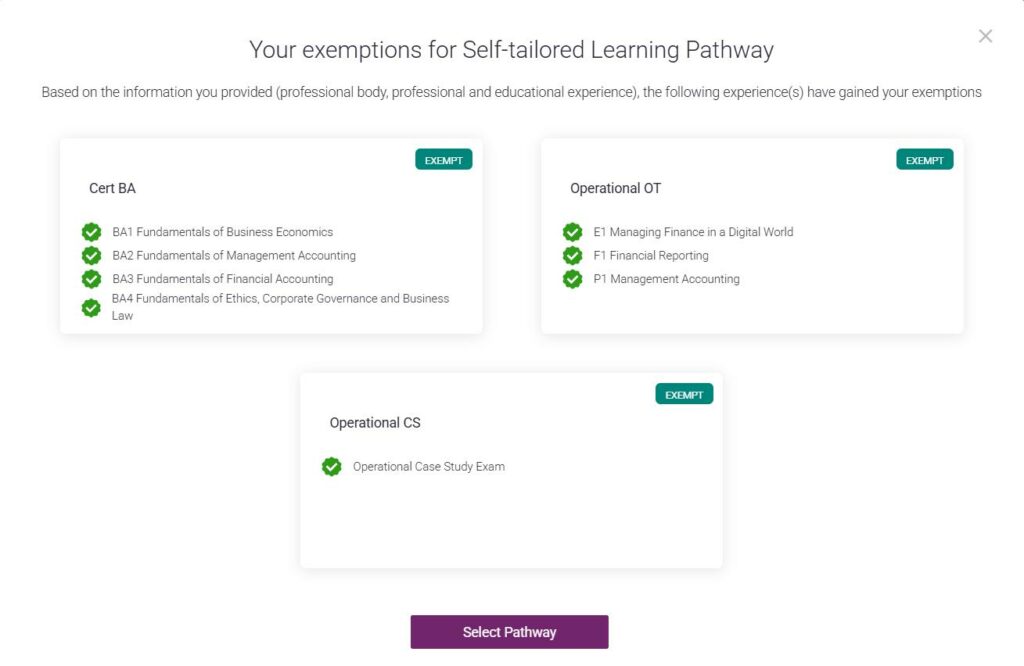Click green checkmark beside BA1 Fundamentals of Business Economics
Screen dimensions: 1024x666
[x=91, y=232]
